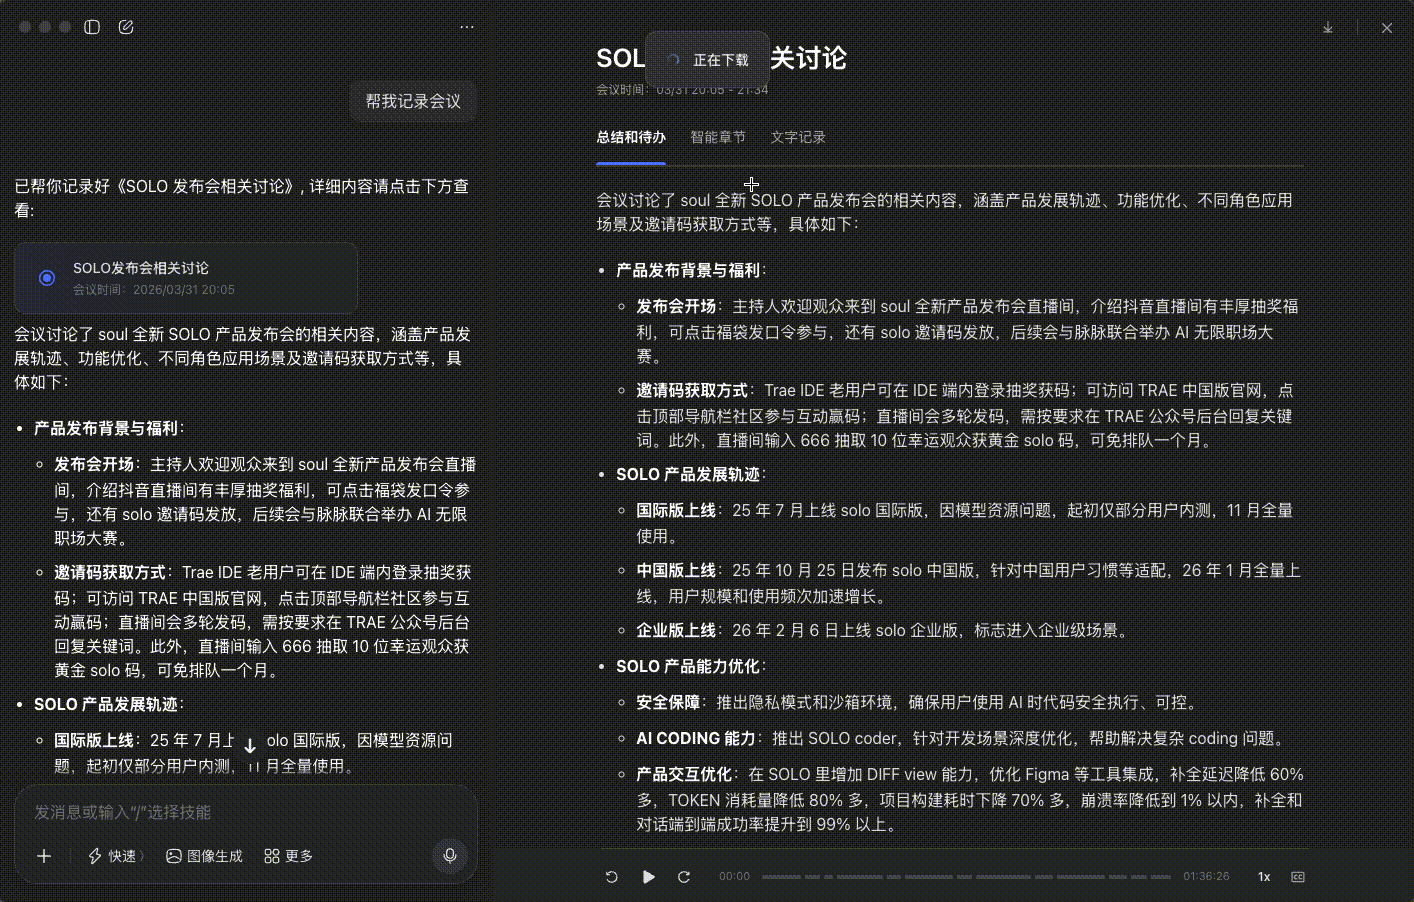Switch to the 智能章节 tab
Screen dimensions: 1414x902
[718, 137]
